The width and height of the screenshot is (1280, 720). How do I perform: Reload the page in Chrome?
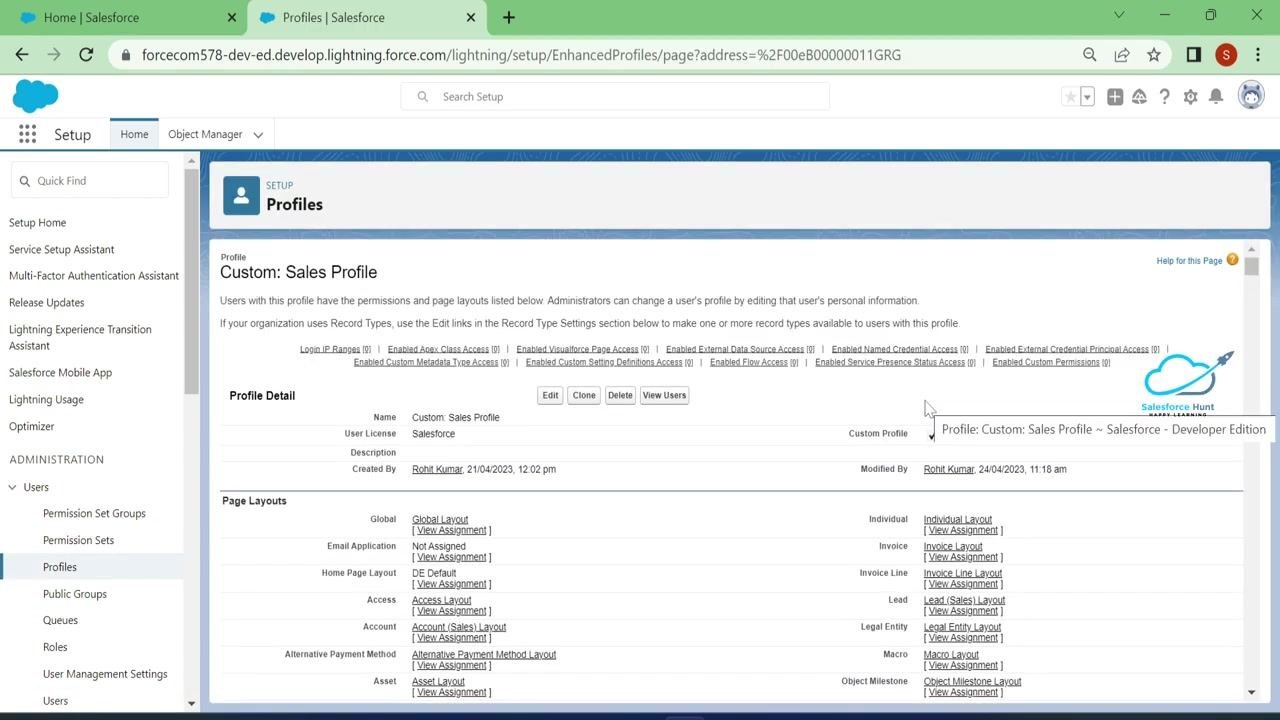(x=86, y=55)
